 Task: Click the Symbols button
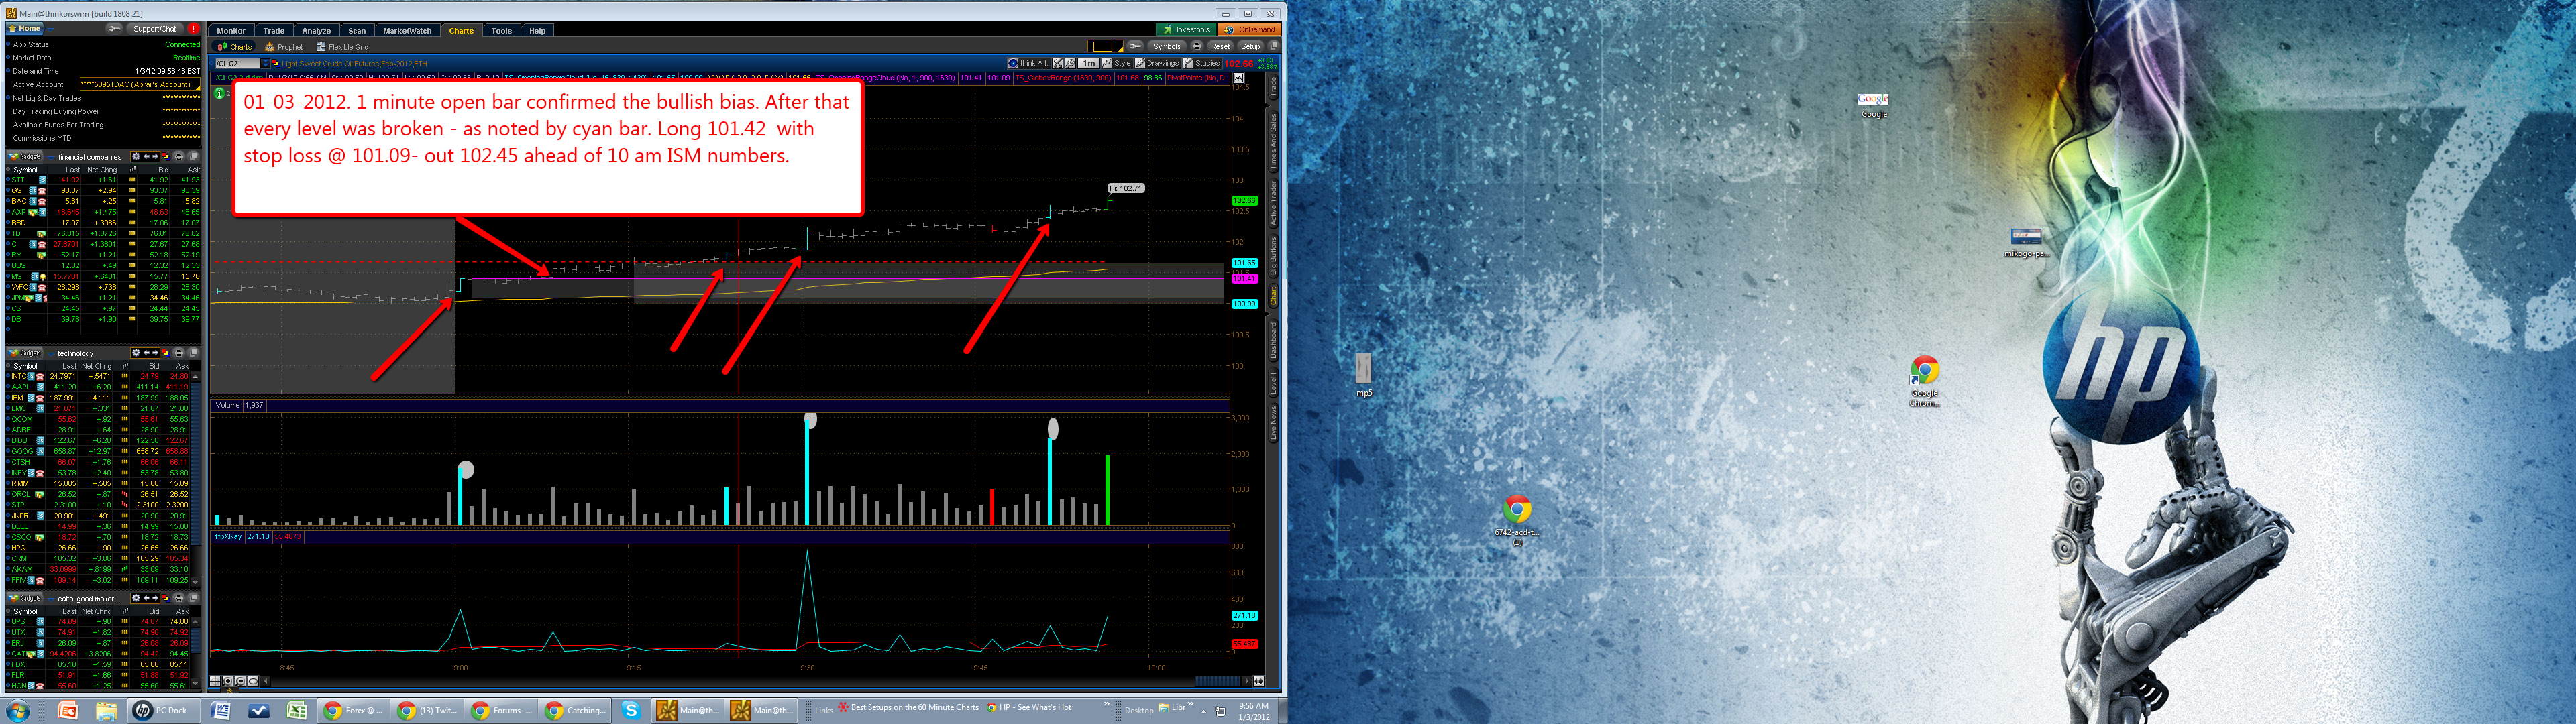coord(1167,46)
